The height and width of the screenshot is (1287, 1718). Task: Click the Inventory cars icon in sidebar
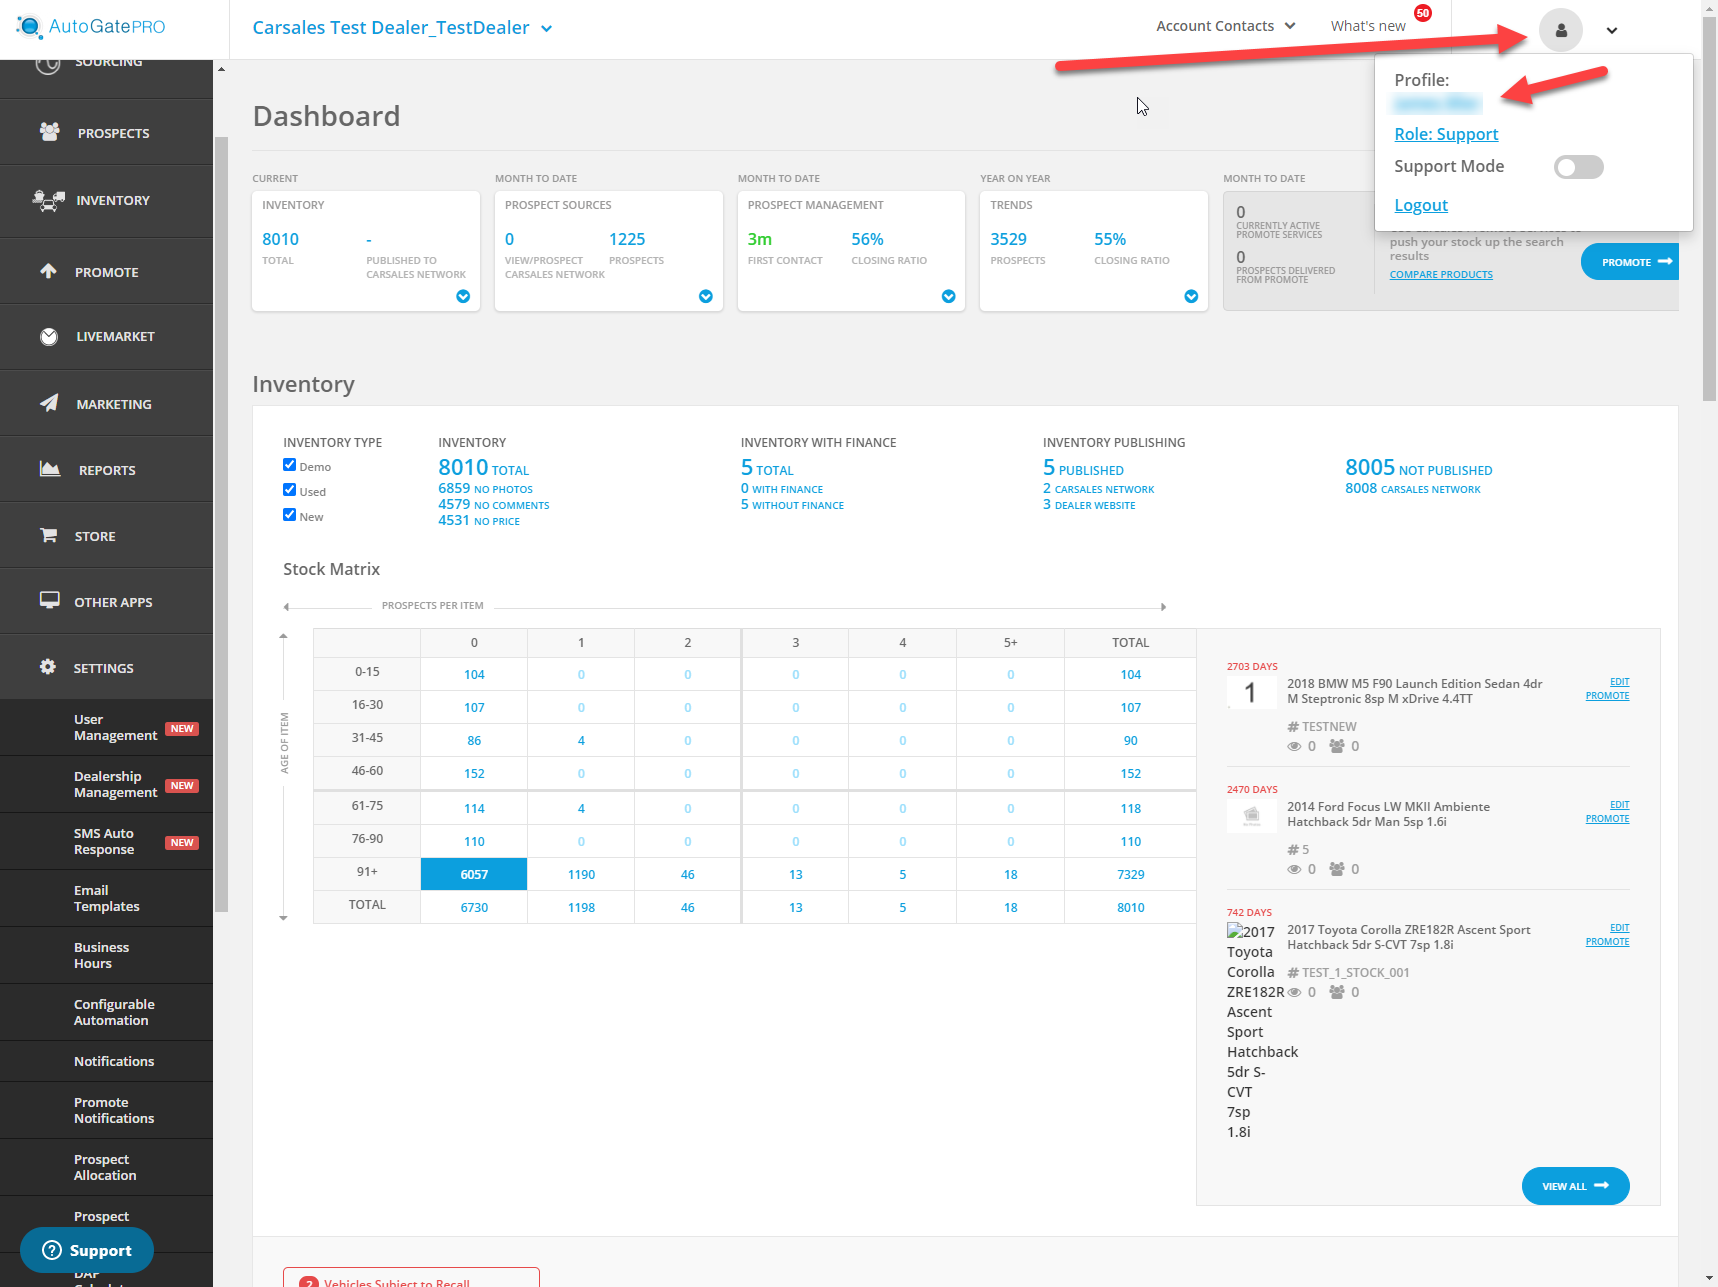coord(48,200)
